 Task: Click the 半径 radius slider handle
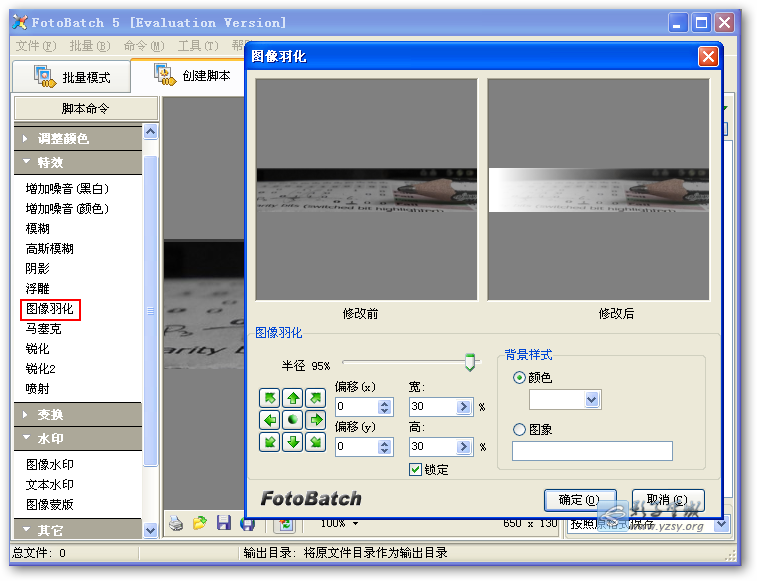tap(470, 364)
